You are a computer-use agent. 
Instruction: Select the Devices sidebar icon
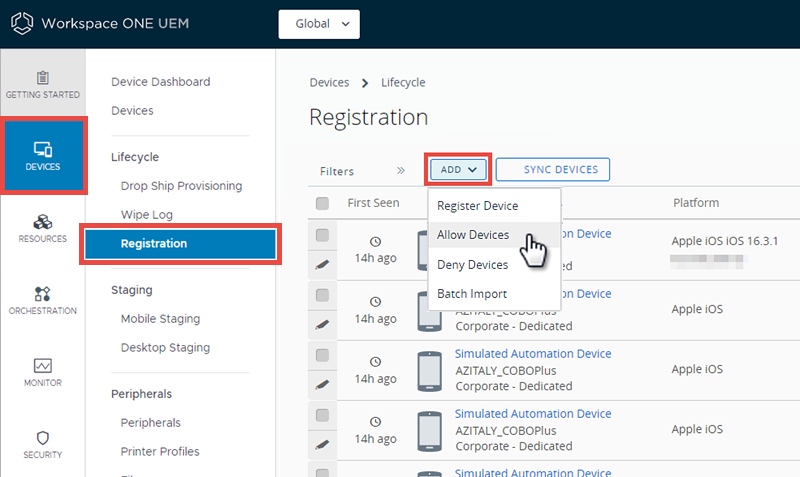(x=43, y=156)
